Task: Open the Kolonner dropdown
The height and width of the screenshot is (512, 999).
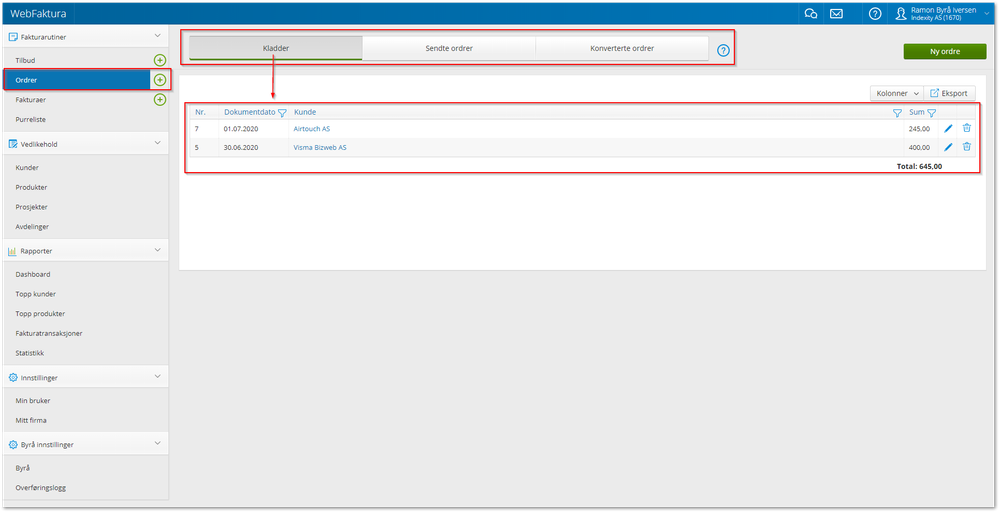Action: click(x=897, y=94)
